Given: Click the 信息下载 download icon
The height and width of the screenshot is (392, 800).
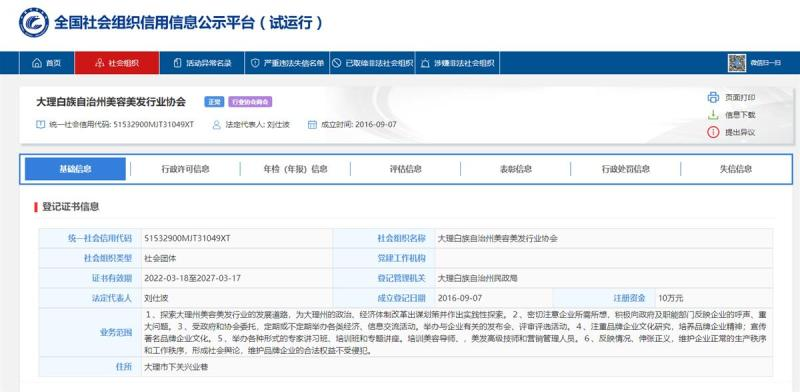Looking at the screenshot, I should [713, 115].
